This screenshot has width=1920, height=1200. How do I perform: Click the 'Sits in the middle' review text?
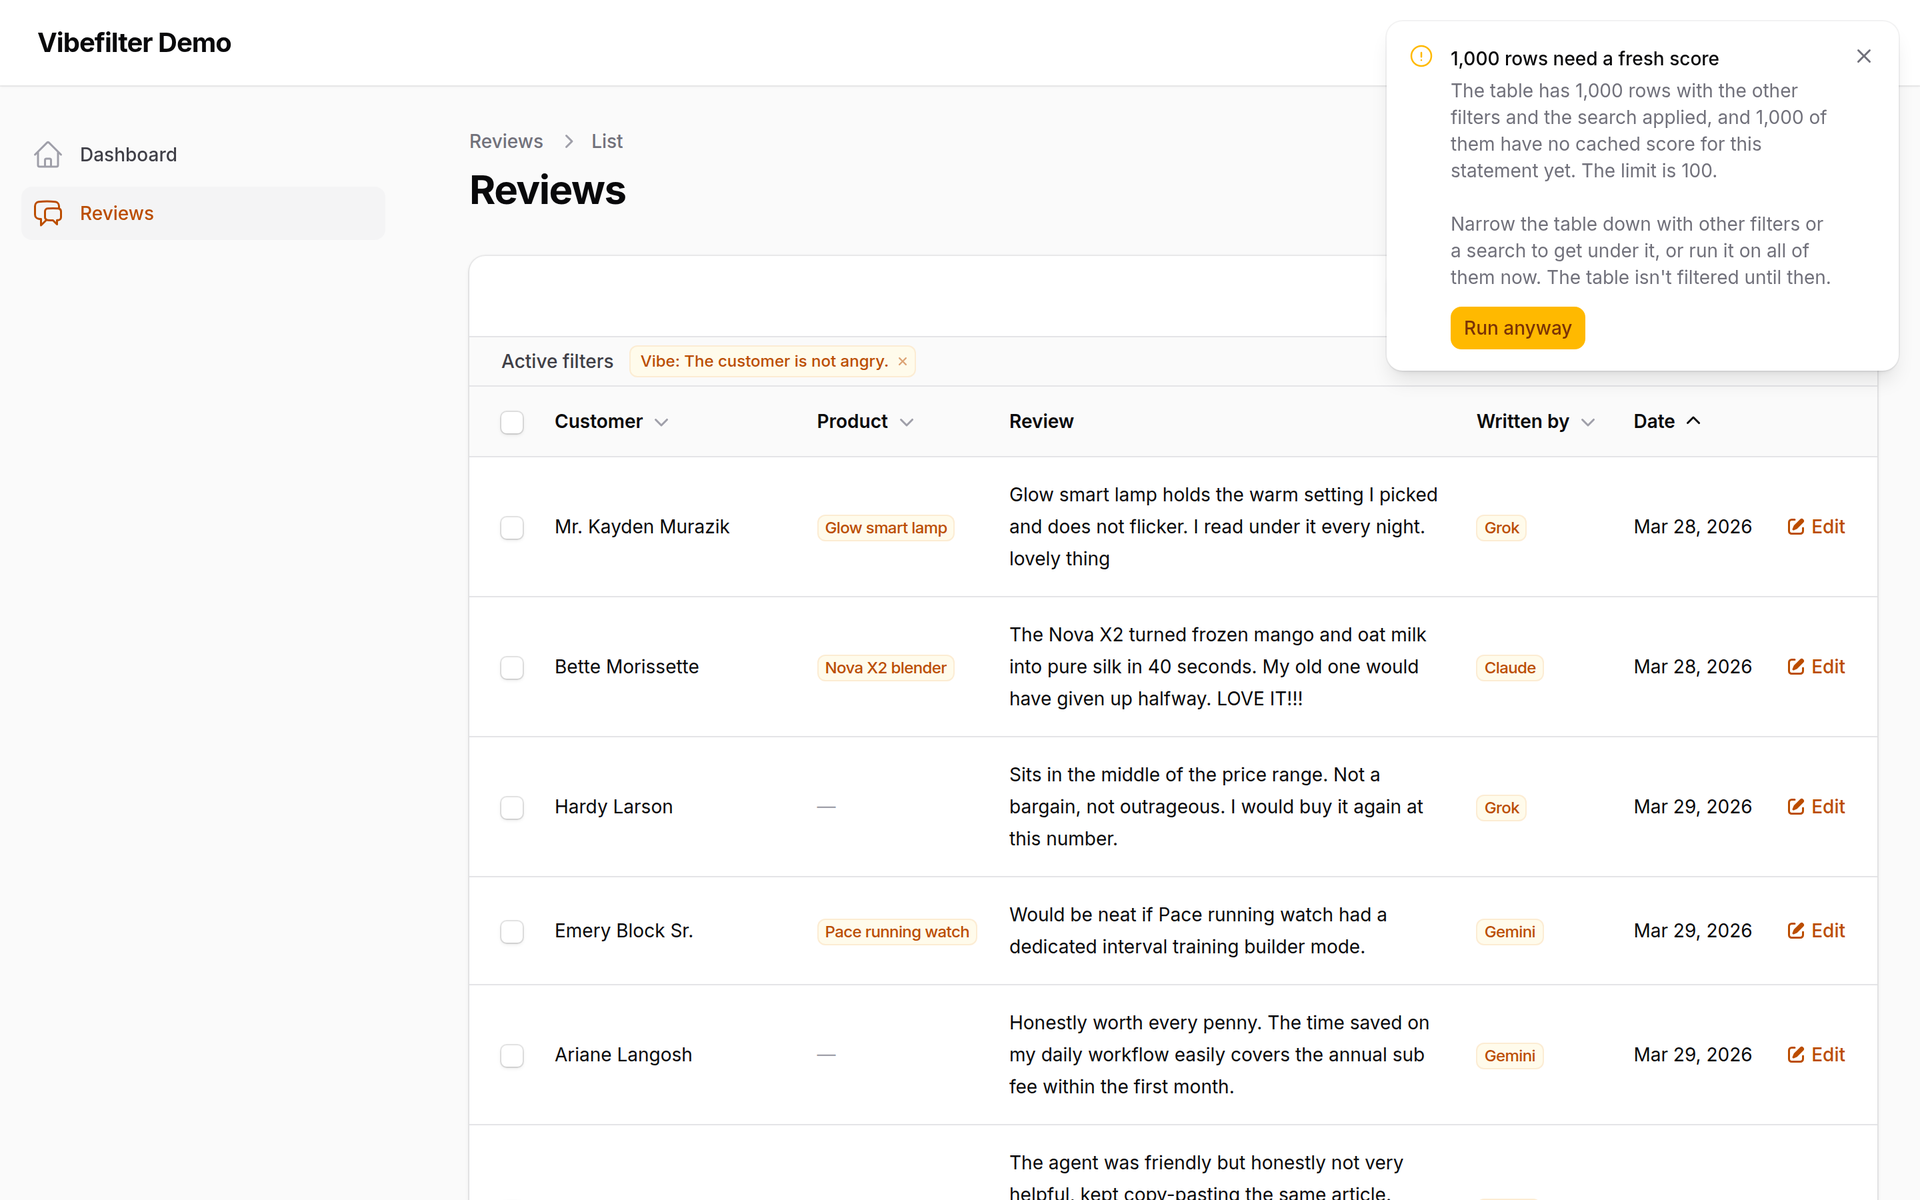pos(1216,807)
